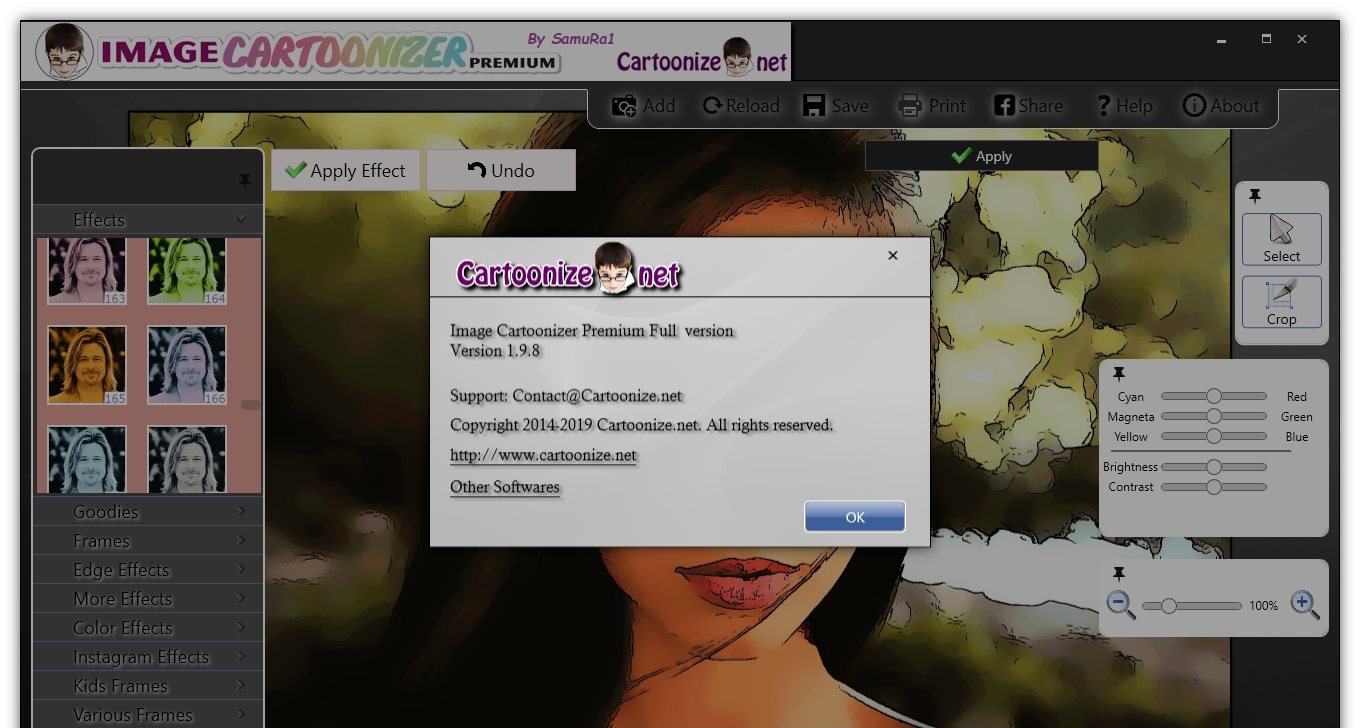1360x728 pixels.
Task: Minimize the Image Cartoonizer window
Action: (1222, 40)
